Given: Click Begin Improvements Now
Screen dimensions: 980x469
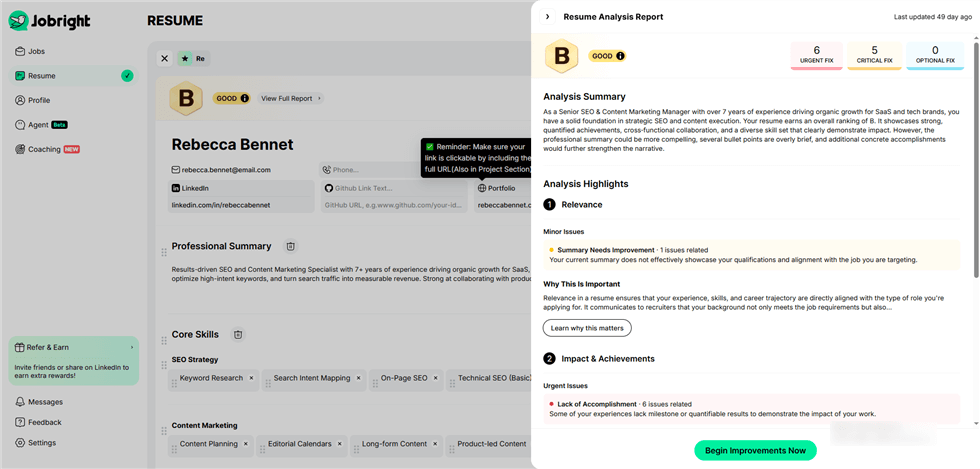Looking at the screenshot, I should pyautogui.click(x=755, y=450).
